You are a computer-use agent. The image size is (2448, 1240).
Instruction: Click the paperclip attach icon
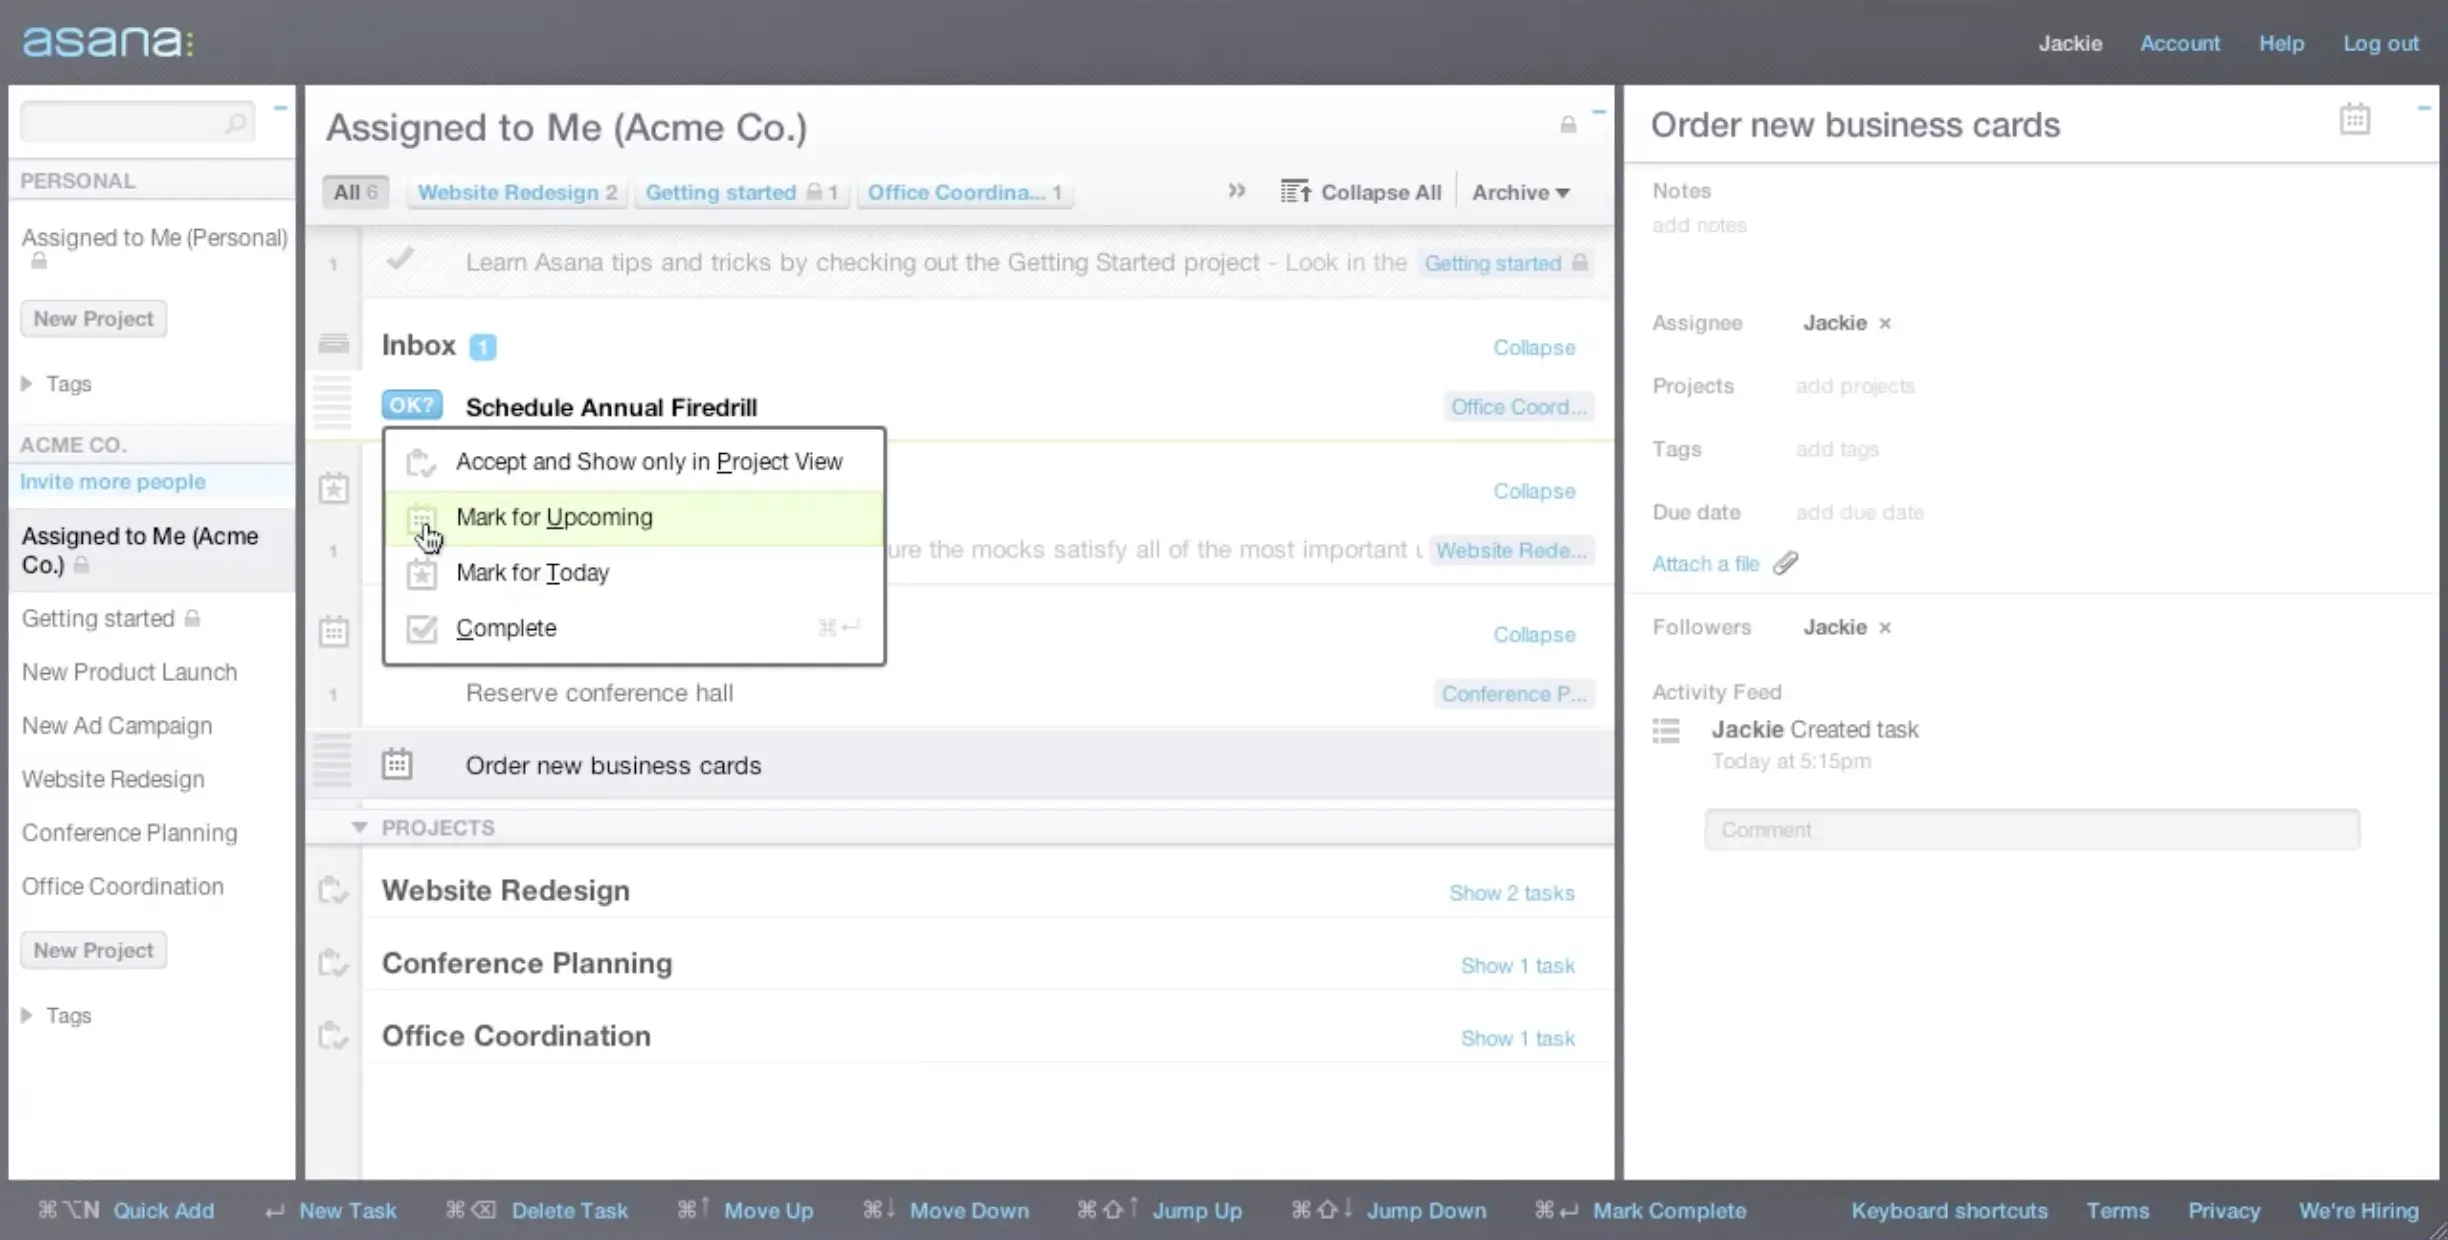[1786, 563]
